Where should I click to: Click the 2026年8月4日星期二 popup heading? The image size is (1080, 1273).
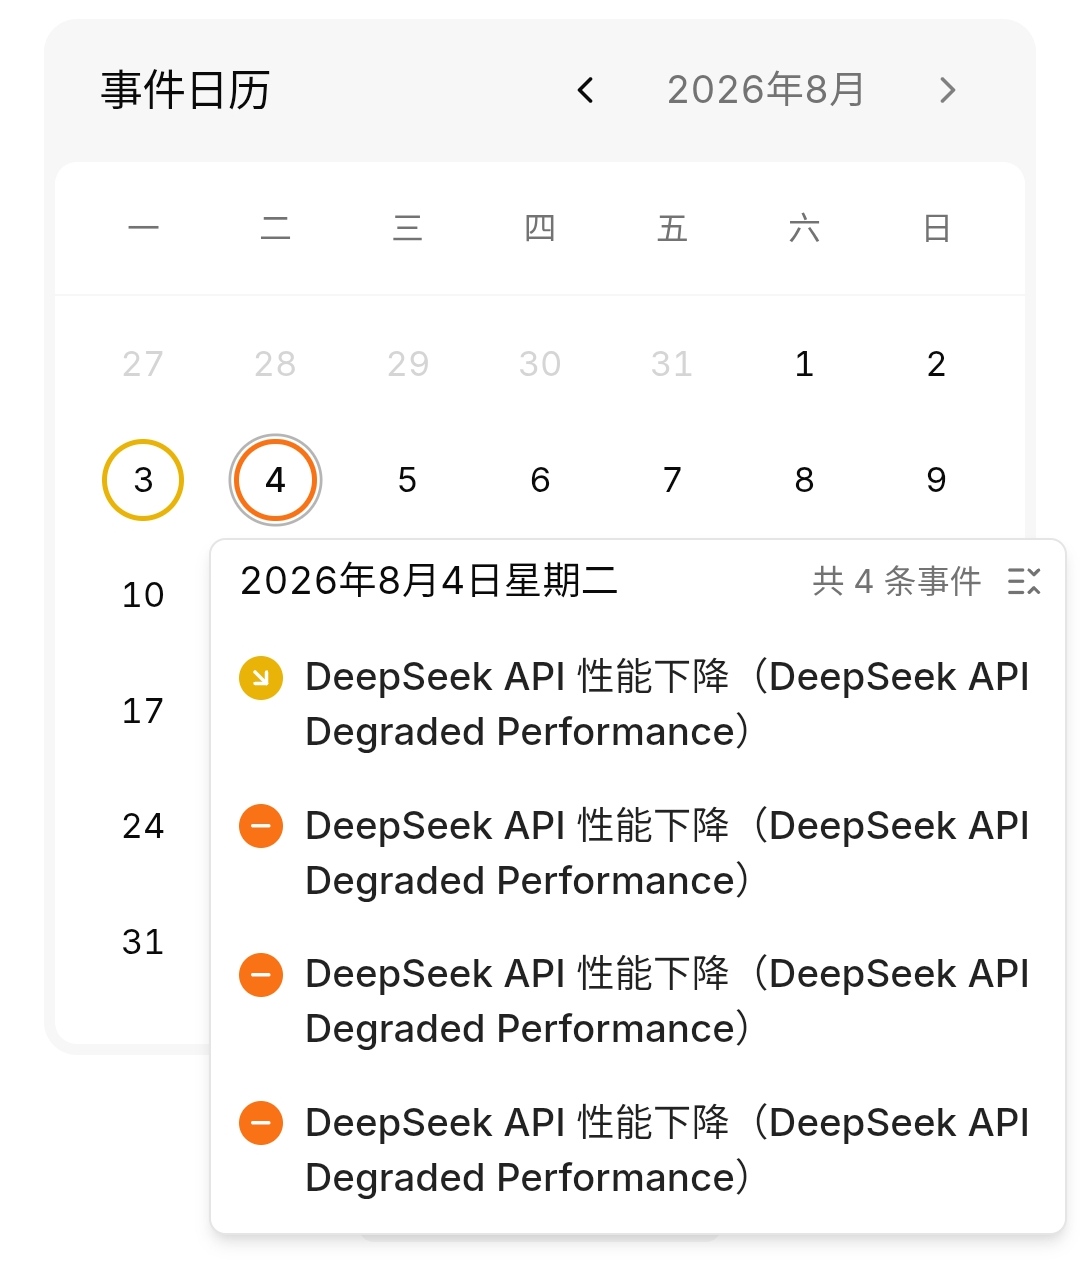pyautogui.click(x=429, y=581)
